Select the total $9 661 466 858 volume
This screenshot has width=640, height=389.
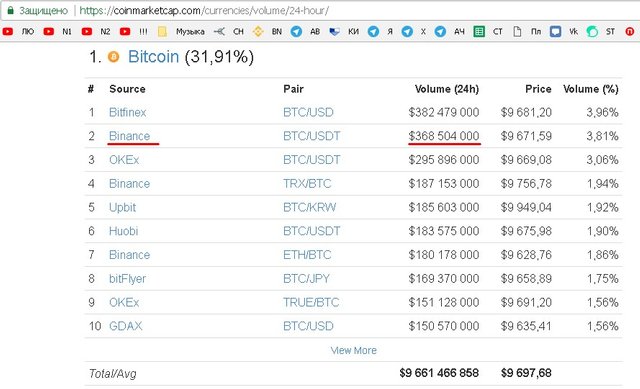tap(439, 373)
